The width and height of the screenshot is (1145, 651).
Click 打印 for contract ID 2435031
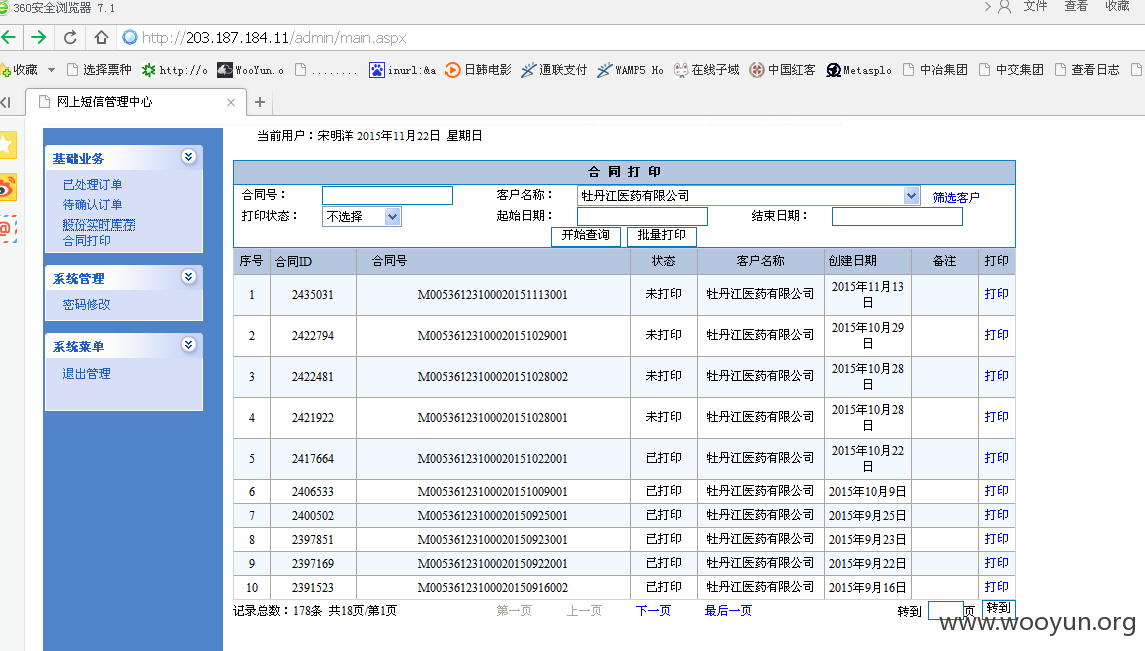pos(996,293)
